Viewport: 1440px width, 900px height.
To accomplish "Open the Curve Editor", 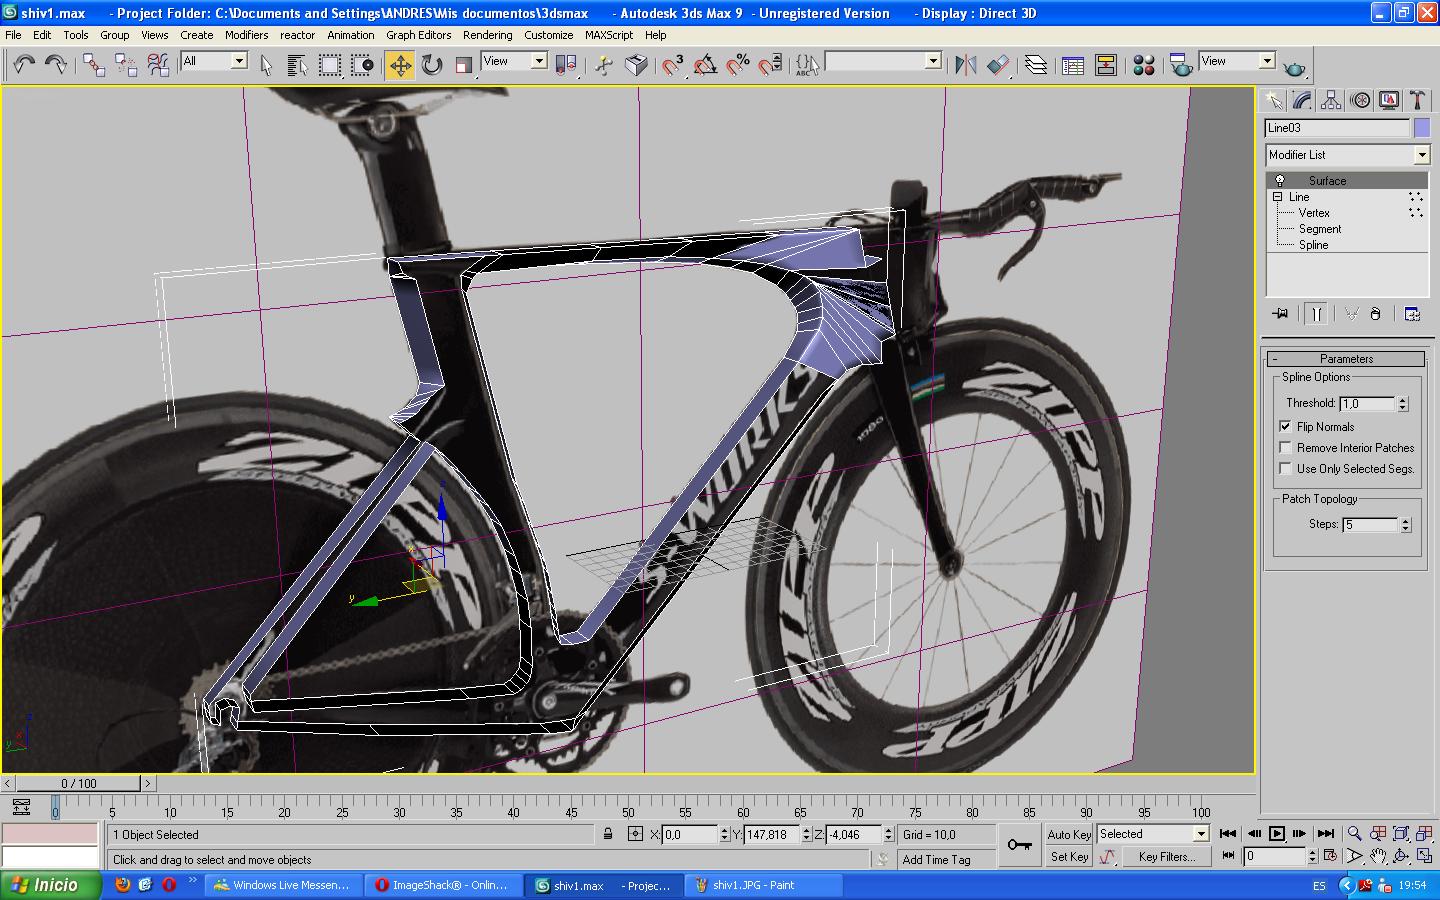I will 1073,65.
